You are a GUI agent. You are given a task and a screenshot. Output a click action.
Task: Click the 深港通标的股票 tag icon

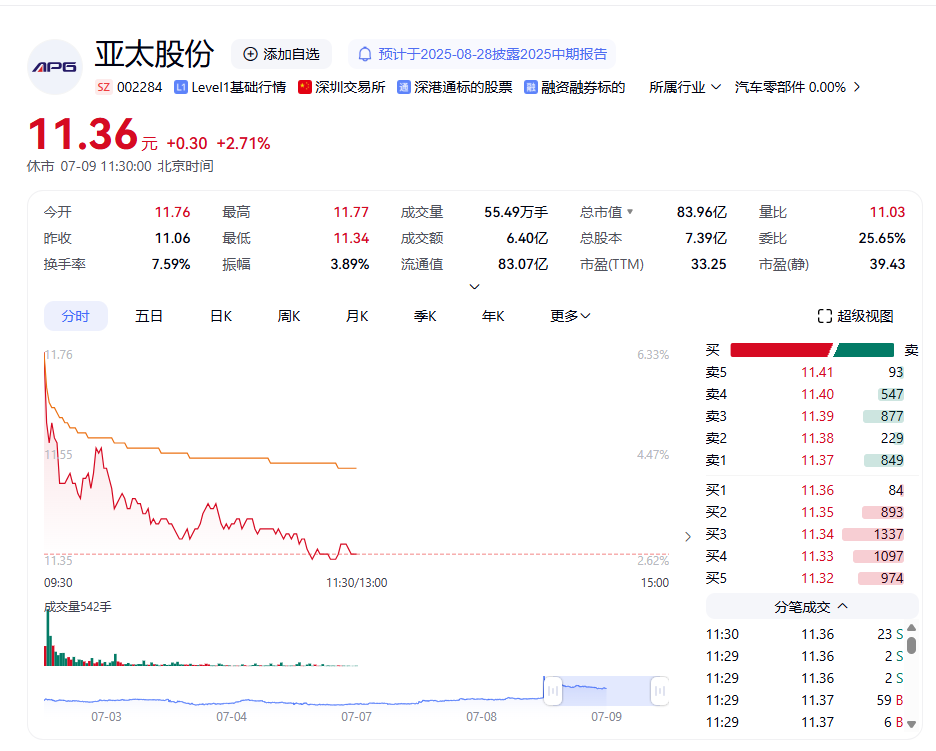pyautogui.click(x=404, y=87)
